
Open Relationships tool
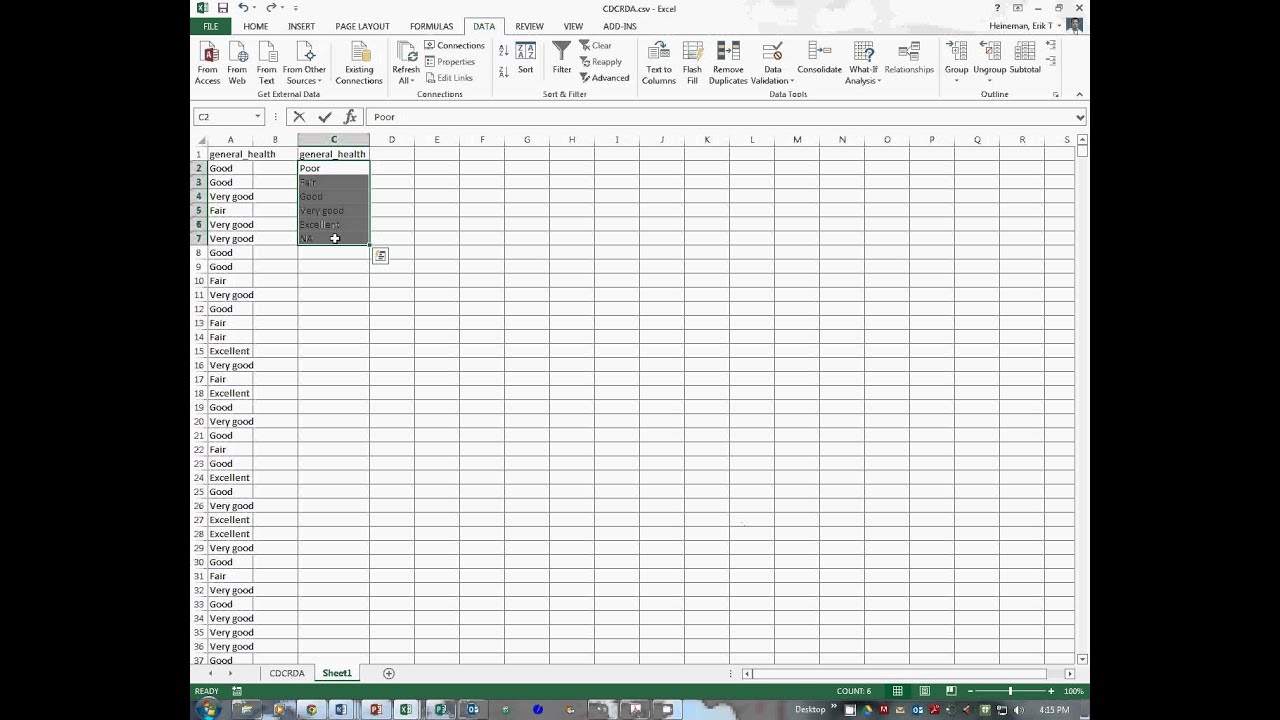coord(909,58)
